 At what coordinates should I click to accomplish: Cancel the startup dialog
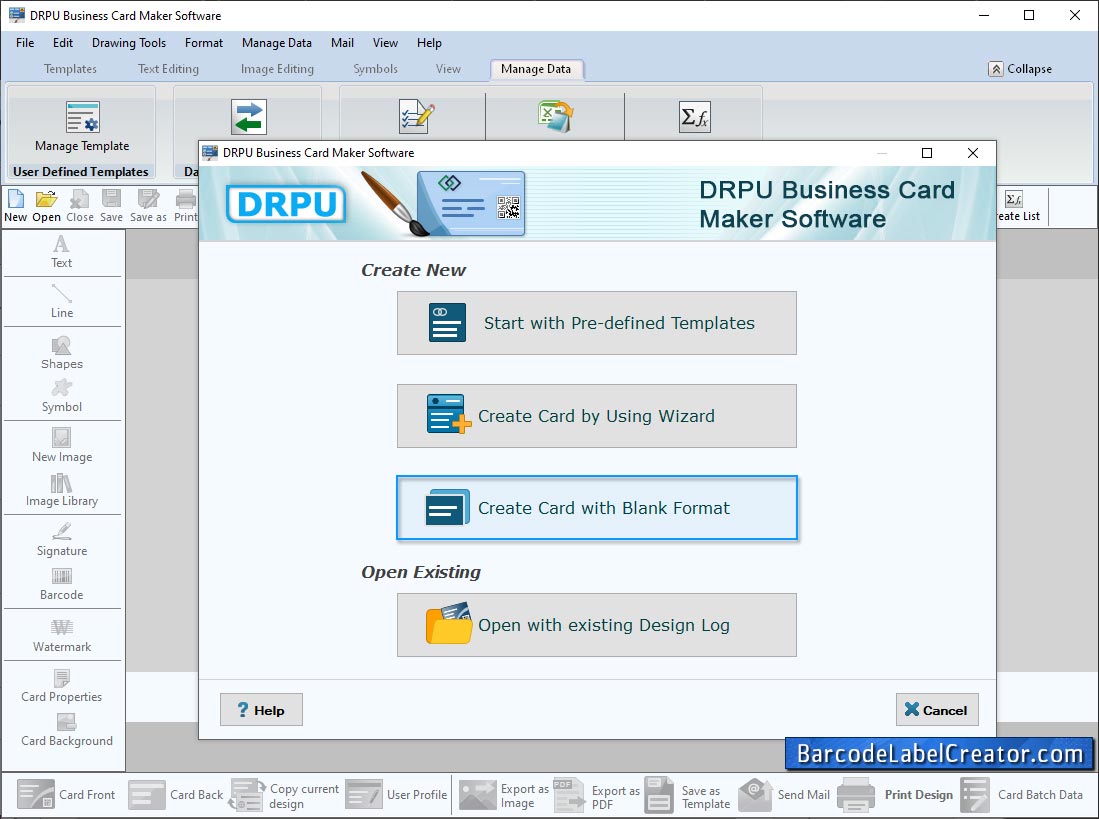click(937, 710)
